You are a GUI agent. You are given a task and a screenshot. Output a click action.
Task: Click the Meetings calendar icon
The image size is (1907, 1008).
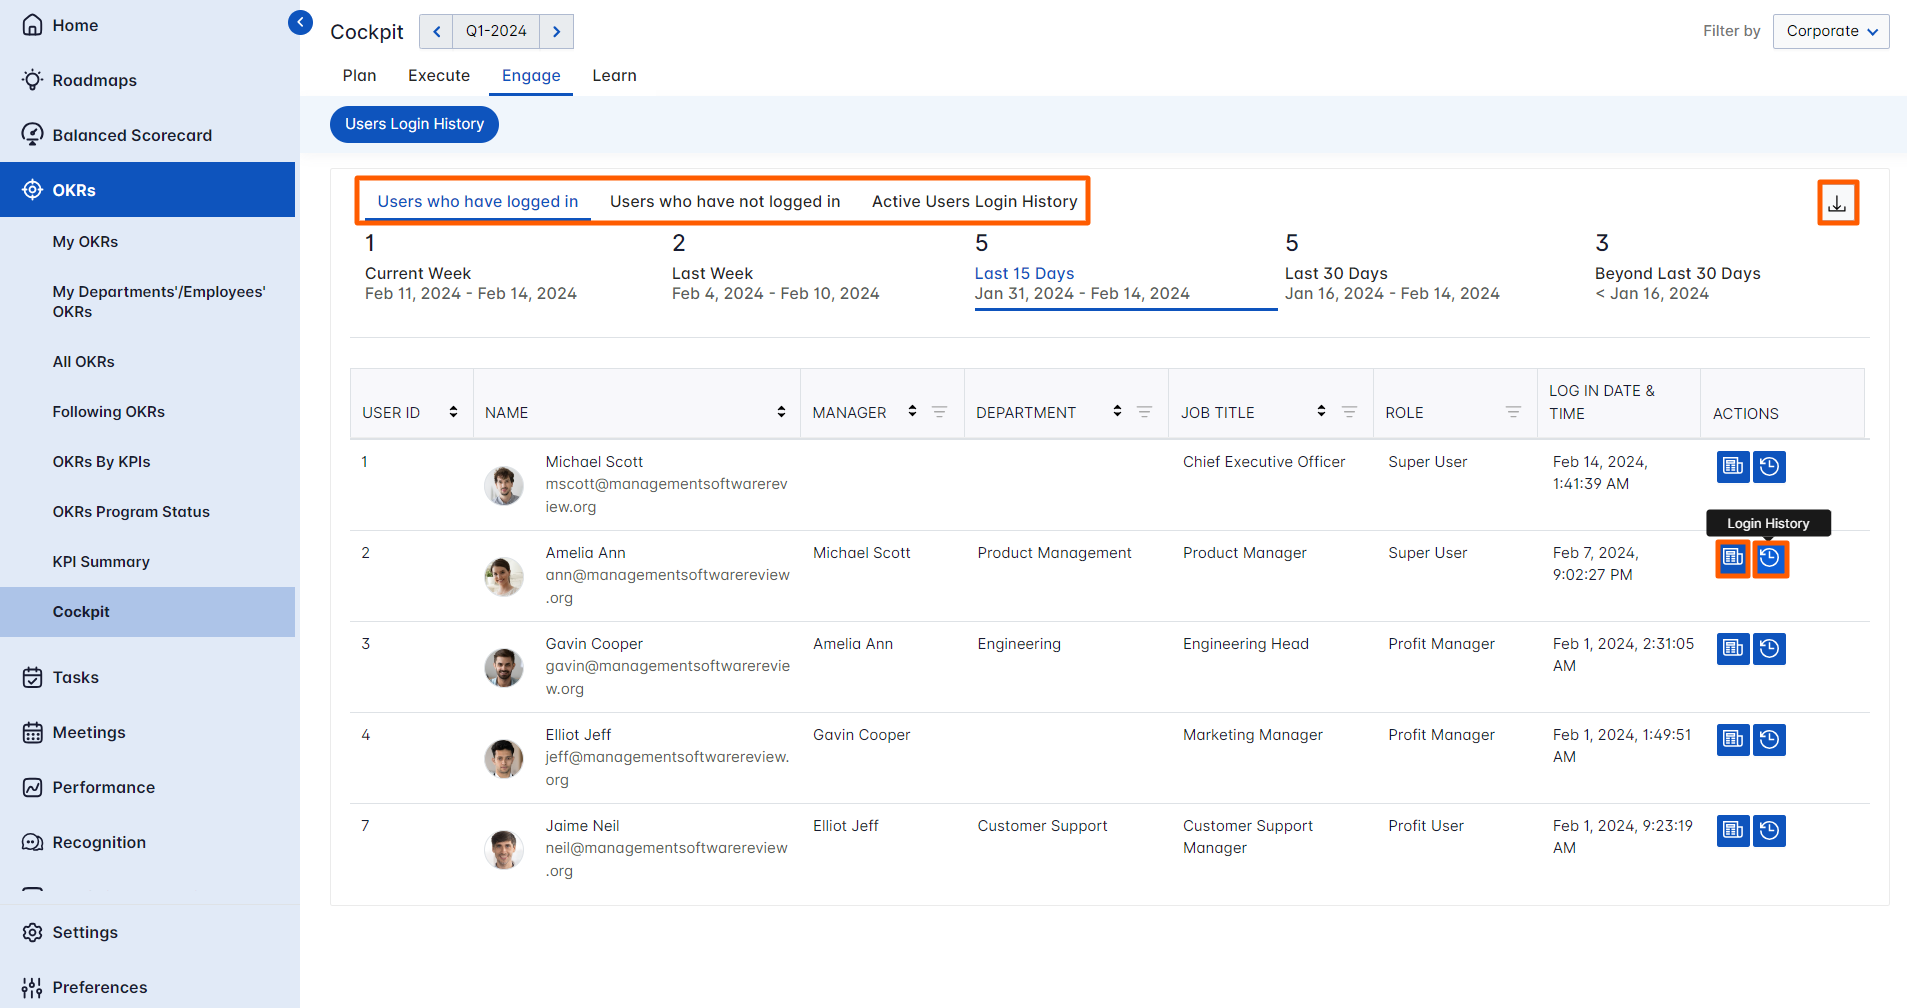point(32,732)
